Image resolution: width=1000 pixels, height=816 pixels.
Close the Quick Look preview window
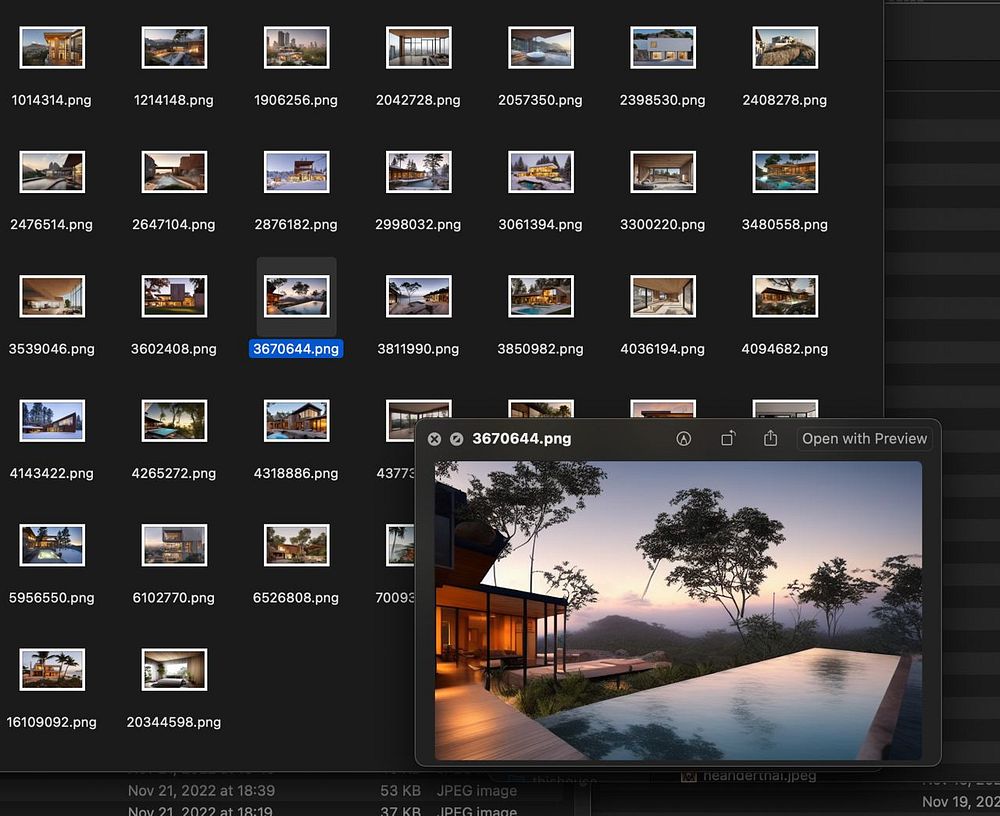[434, 439]
